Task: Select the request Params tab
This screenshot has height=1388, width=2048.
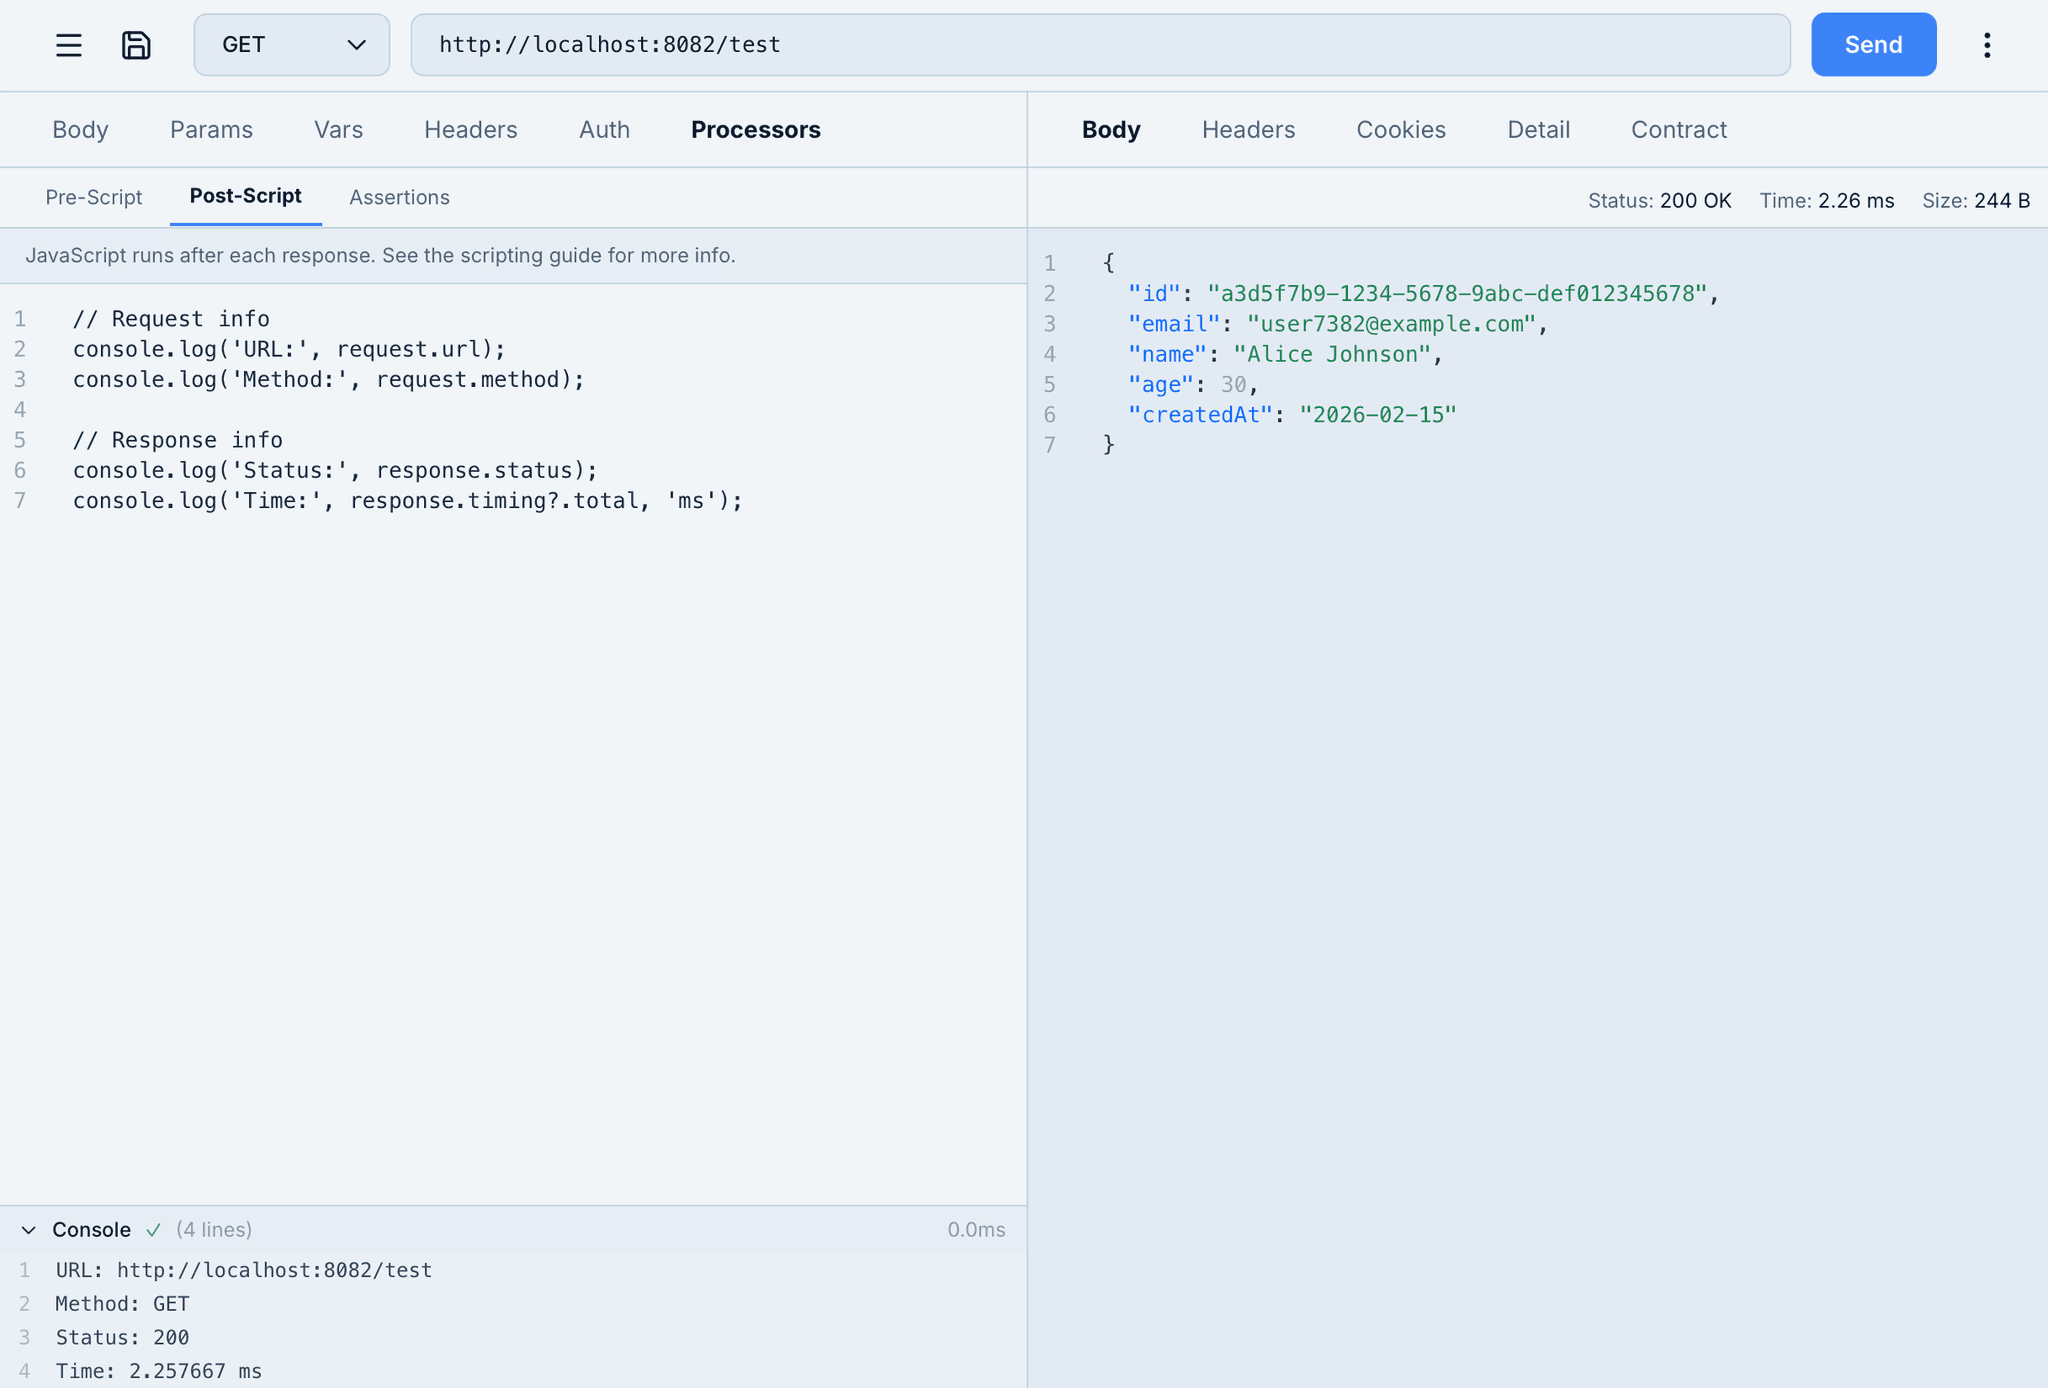Action: 211,130
